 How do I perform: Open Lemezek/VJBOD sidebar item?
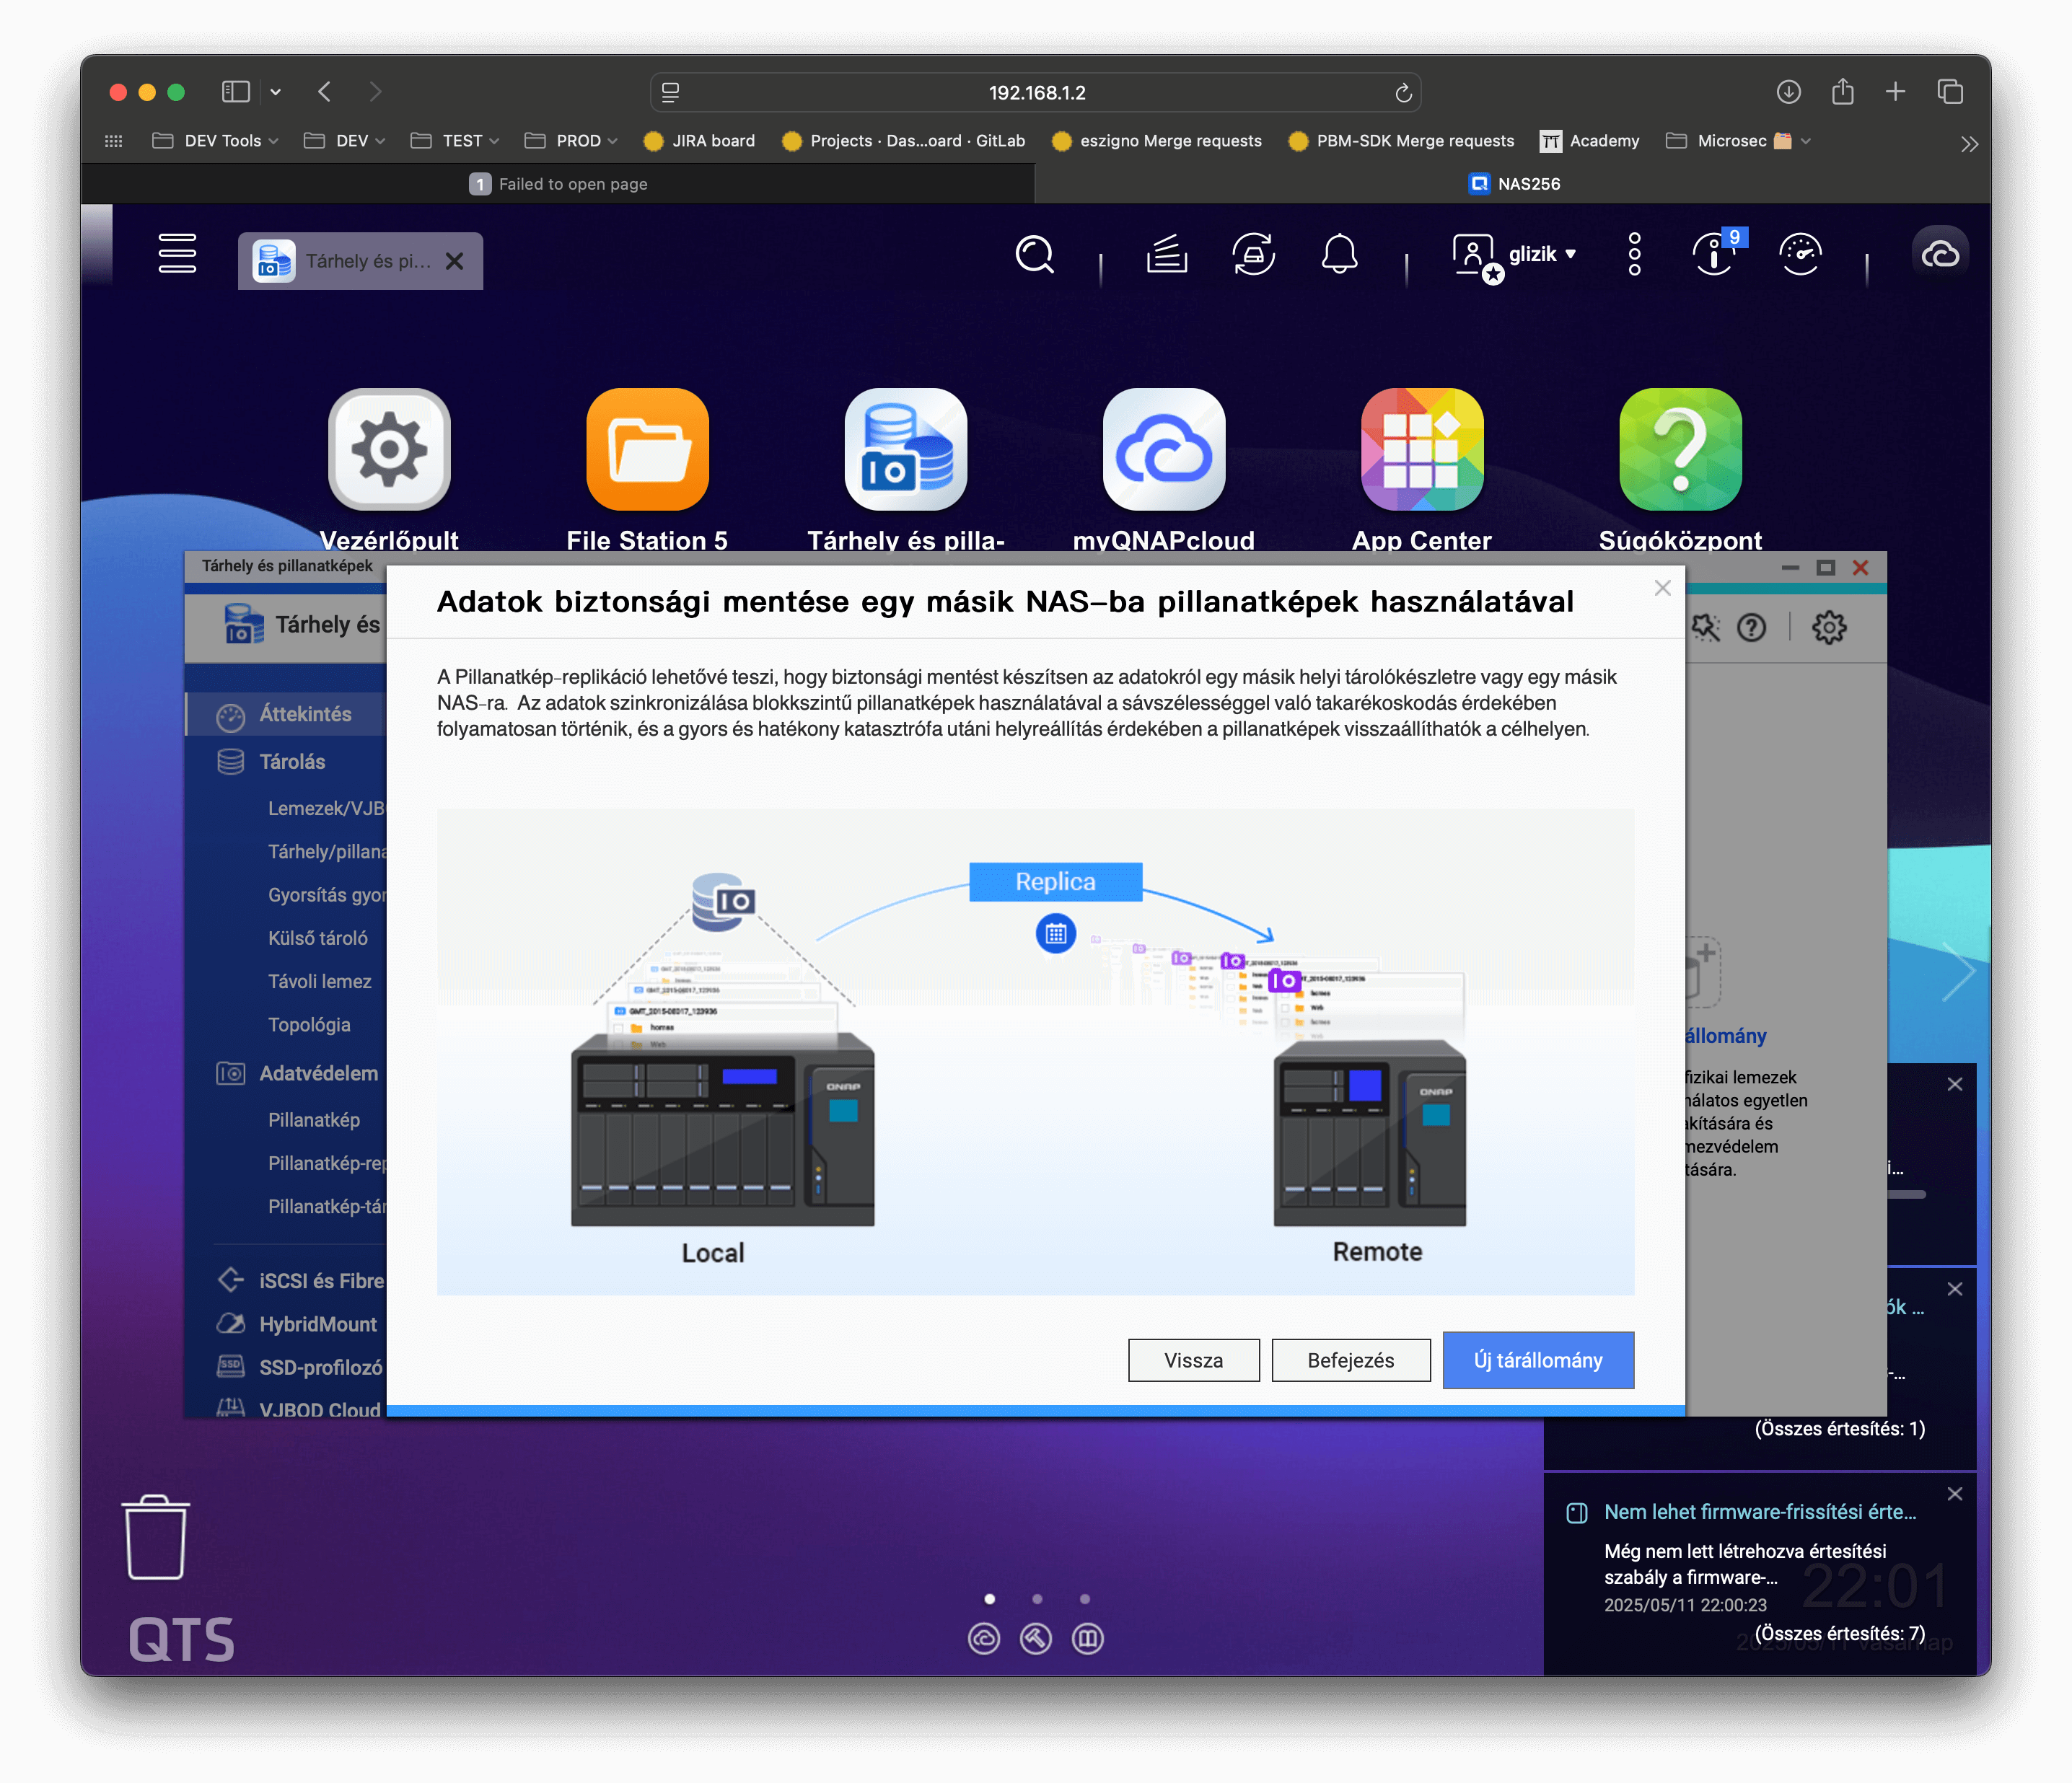click(x=326, y=808)
